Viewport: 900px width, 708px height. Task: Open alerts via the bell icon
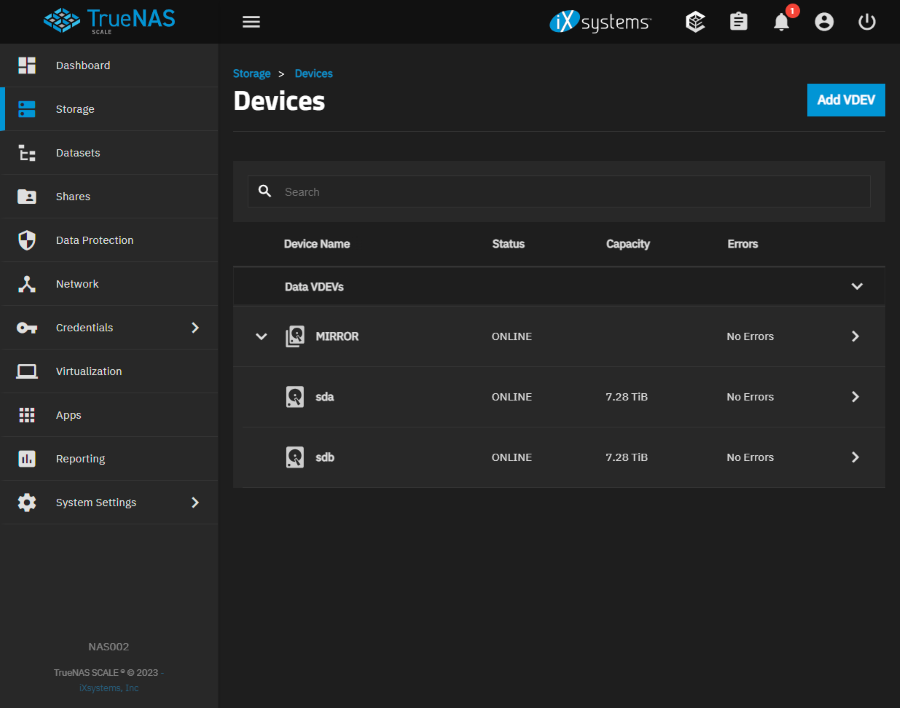[x=781, y=22]
